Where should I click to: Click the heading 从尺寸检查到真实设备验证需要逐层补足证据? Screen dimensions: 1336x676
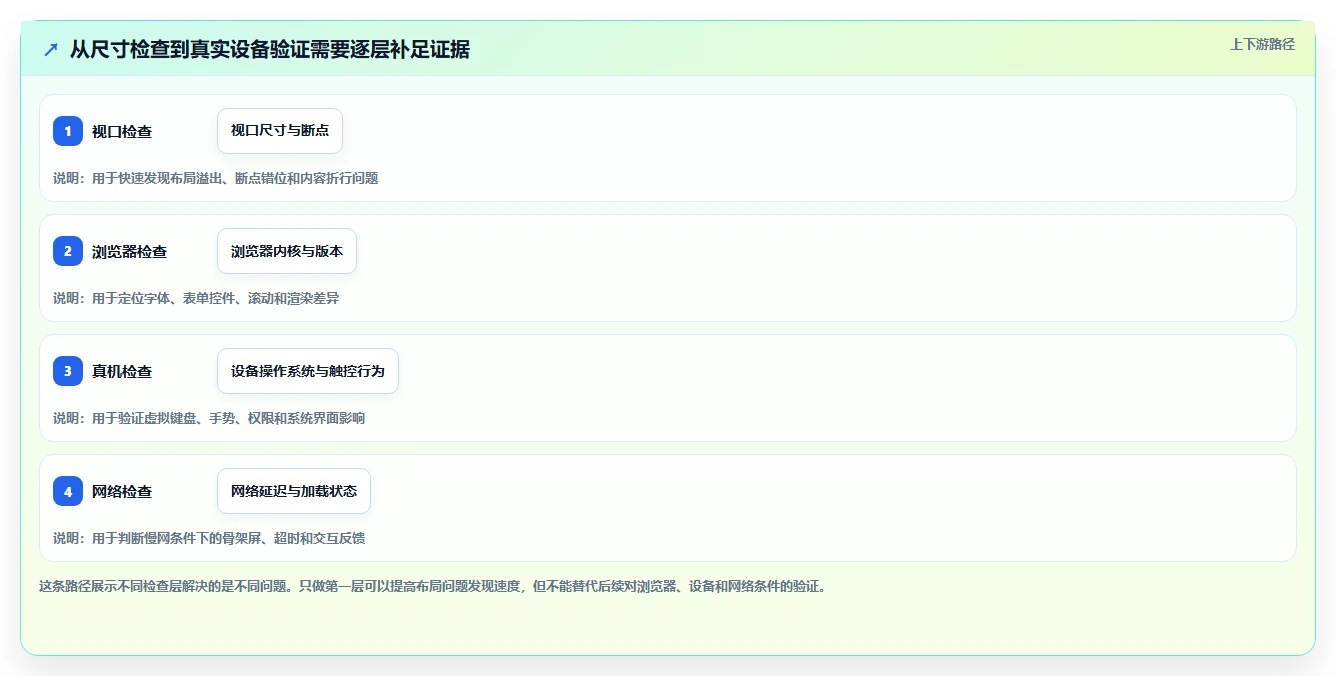[270, 49]
